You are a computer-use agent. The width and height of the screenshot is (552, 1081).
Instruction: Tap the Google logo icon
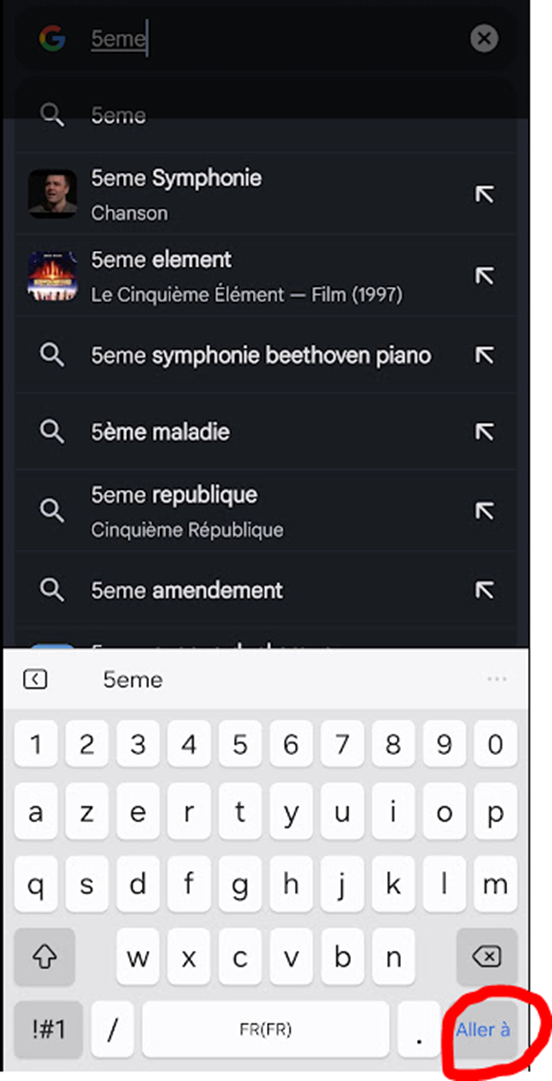[x=52, y=39]
